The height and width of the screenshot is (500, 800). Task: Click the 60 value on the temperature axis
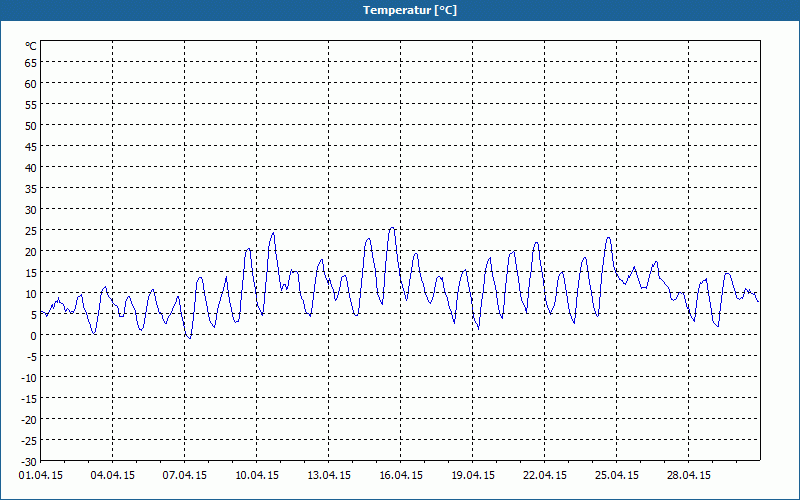[x=31, y=84]
